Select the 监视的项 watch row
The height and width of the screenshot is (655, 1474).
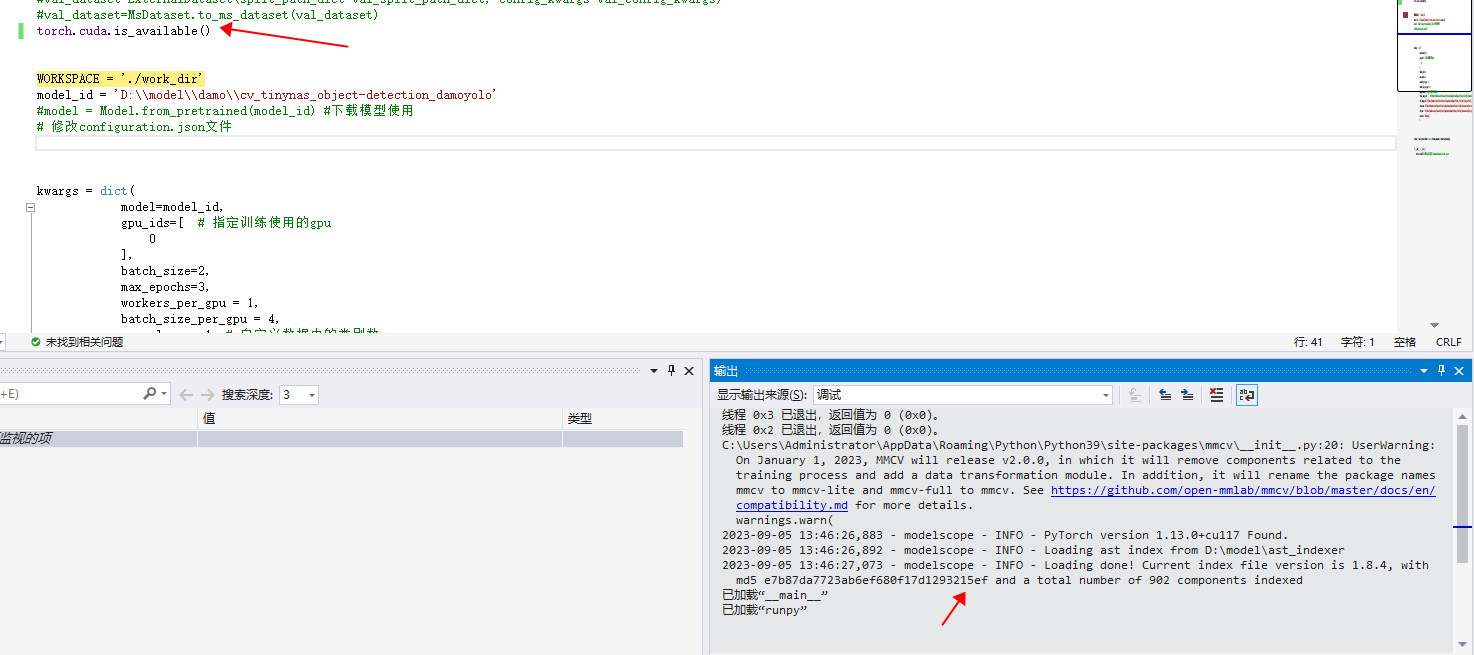[341, 439]
